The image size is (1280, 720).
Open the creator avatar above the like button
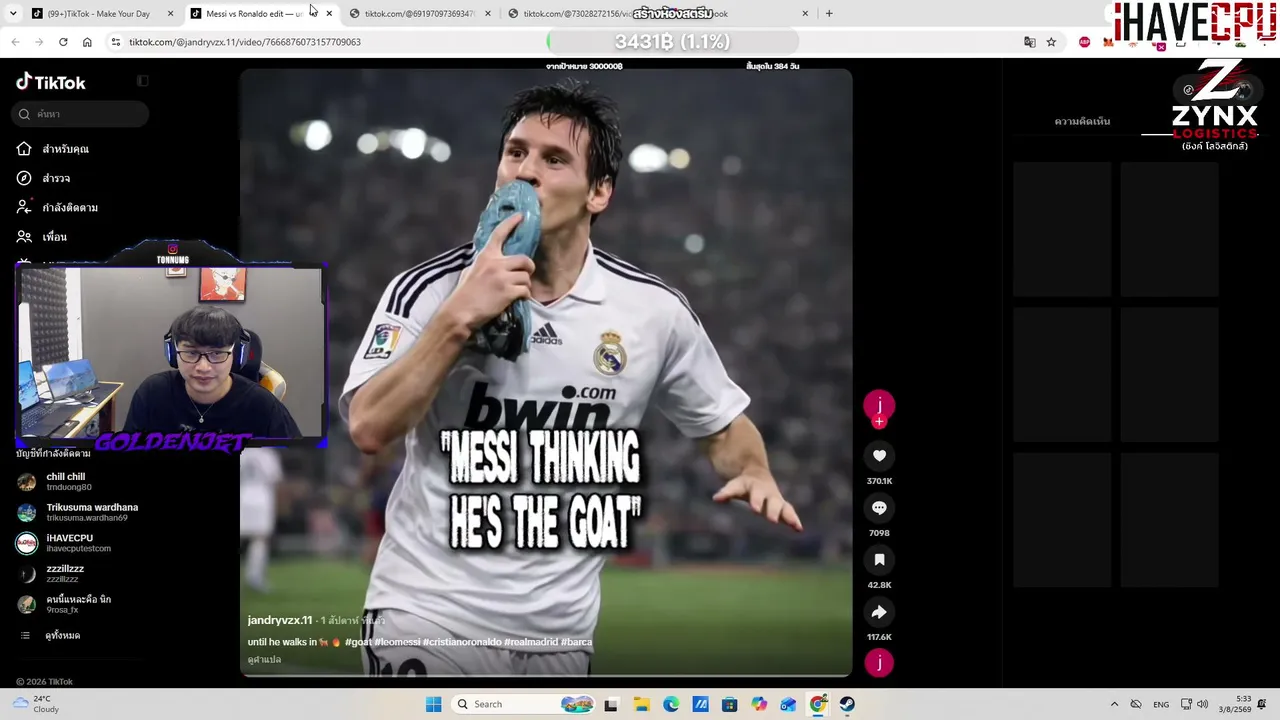coord(879,404)
